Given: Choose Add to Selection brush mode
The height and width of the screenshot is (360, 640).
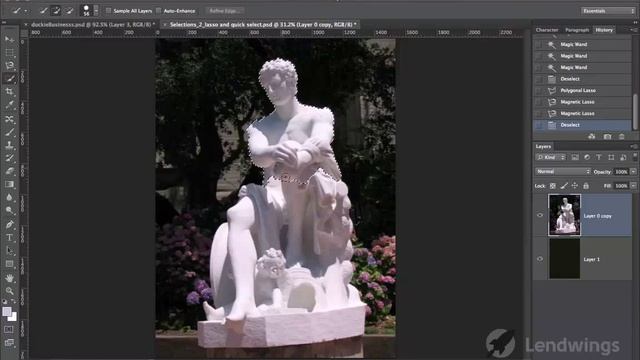Looking at the screenshot, I should (56, 11).
